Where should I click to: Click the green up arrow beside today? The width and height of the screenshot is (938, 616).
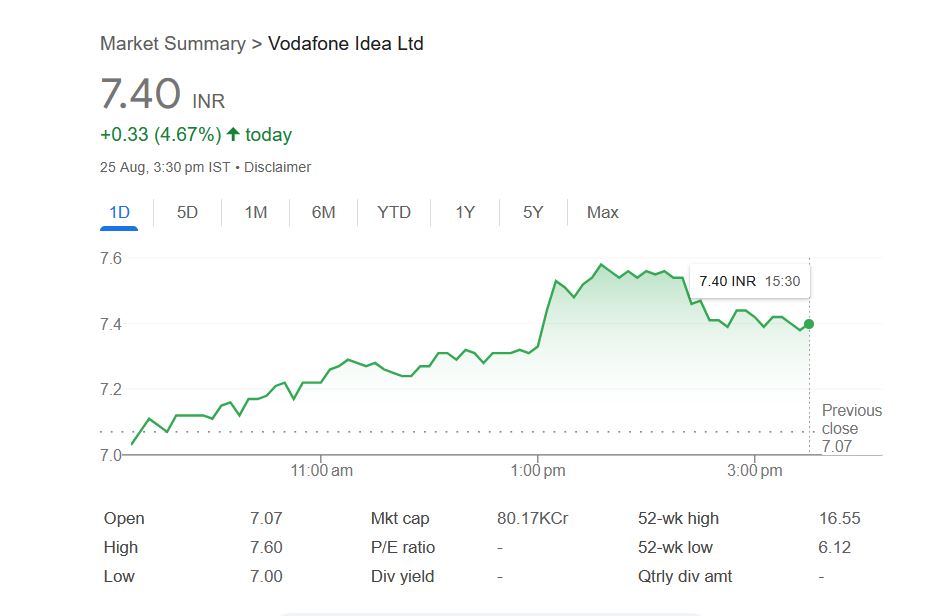(x=233, y=134)
